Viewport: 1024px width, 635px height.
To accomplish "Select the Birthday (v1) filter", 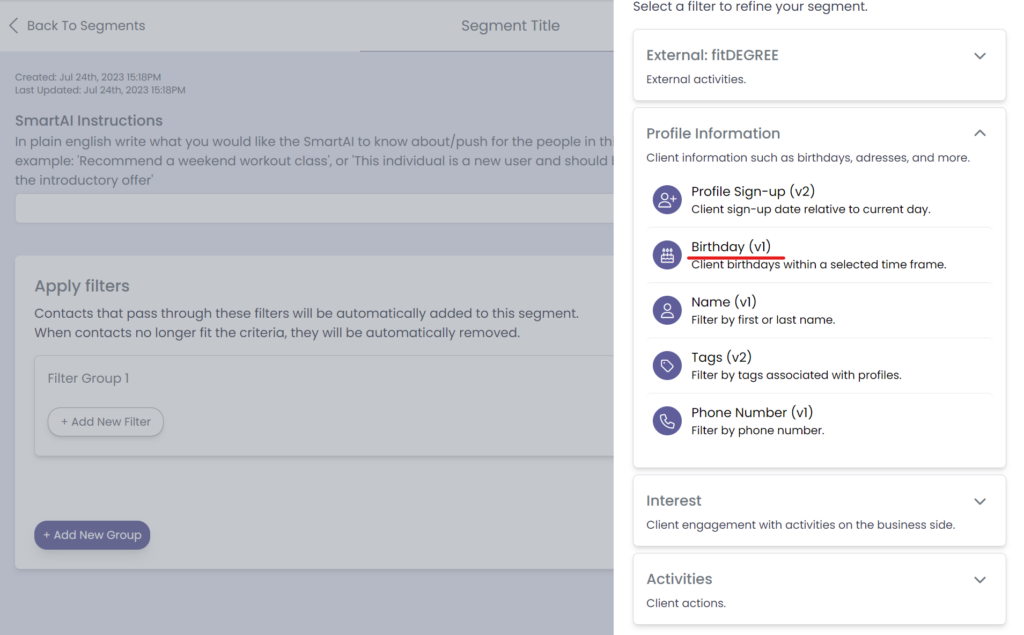I will tap(731, 247).
